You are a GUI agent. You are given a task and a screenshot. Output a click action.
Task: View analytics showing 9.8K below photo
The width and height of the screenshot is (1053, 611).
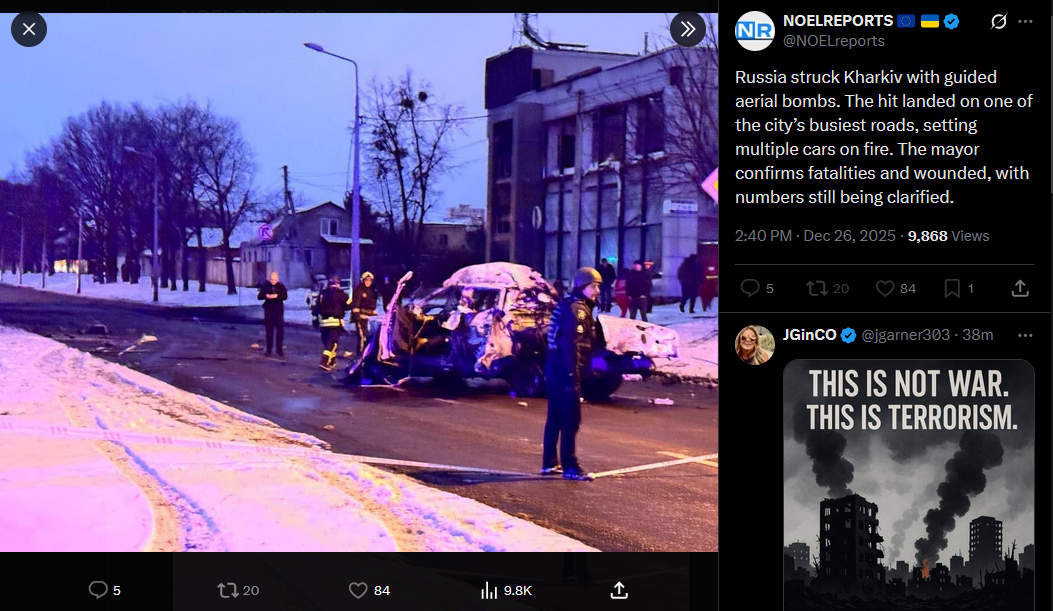506,590
